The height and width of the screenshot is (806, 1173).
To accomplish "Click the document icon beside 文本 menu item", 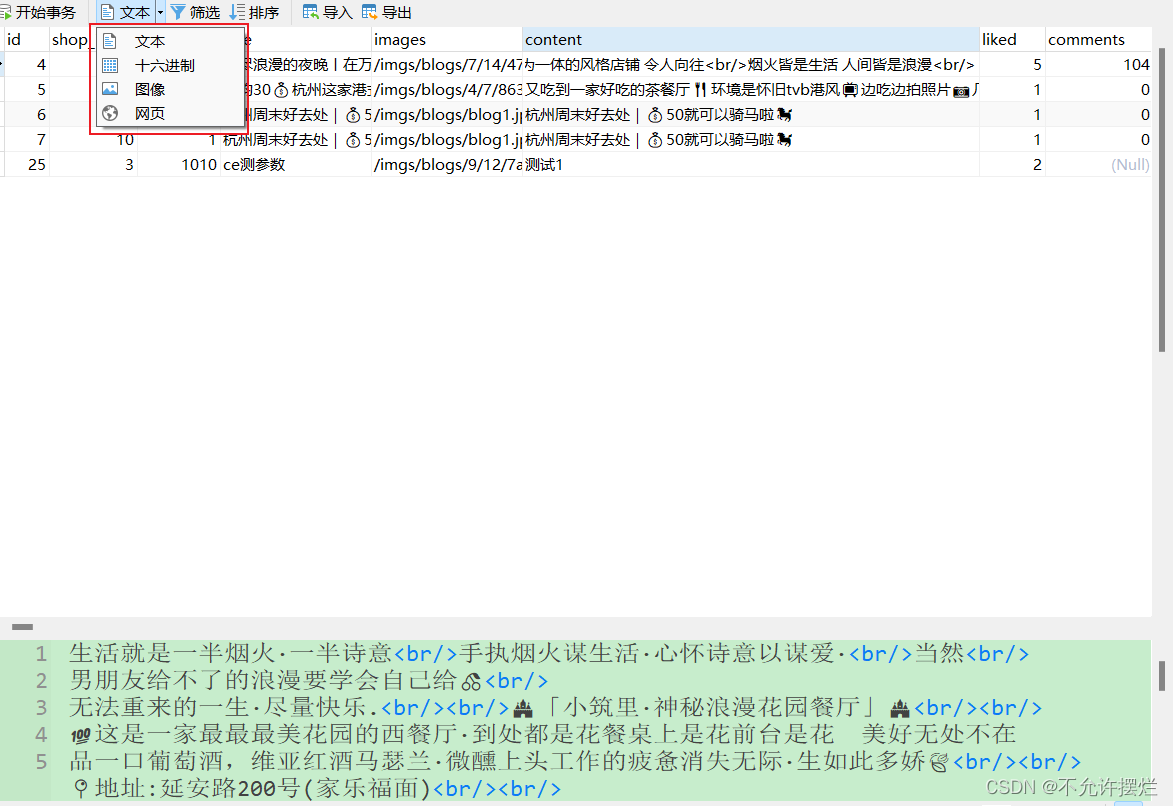I will click(110, 41).
